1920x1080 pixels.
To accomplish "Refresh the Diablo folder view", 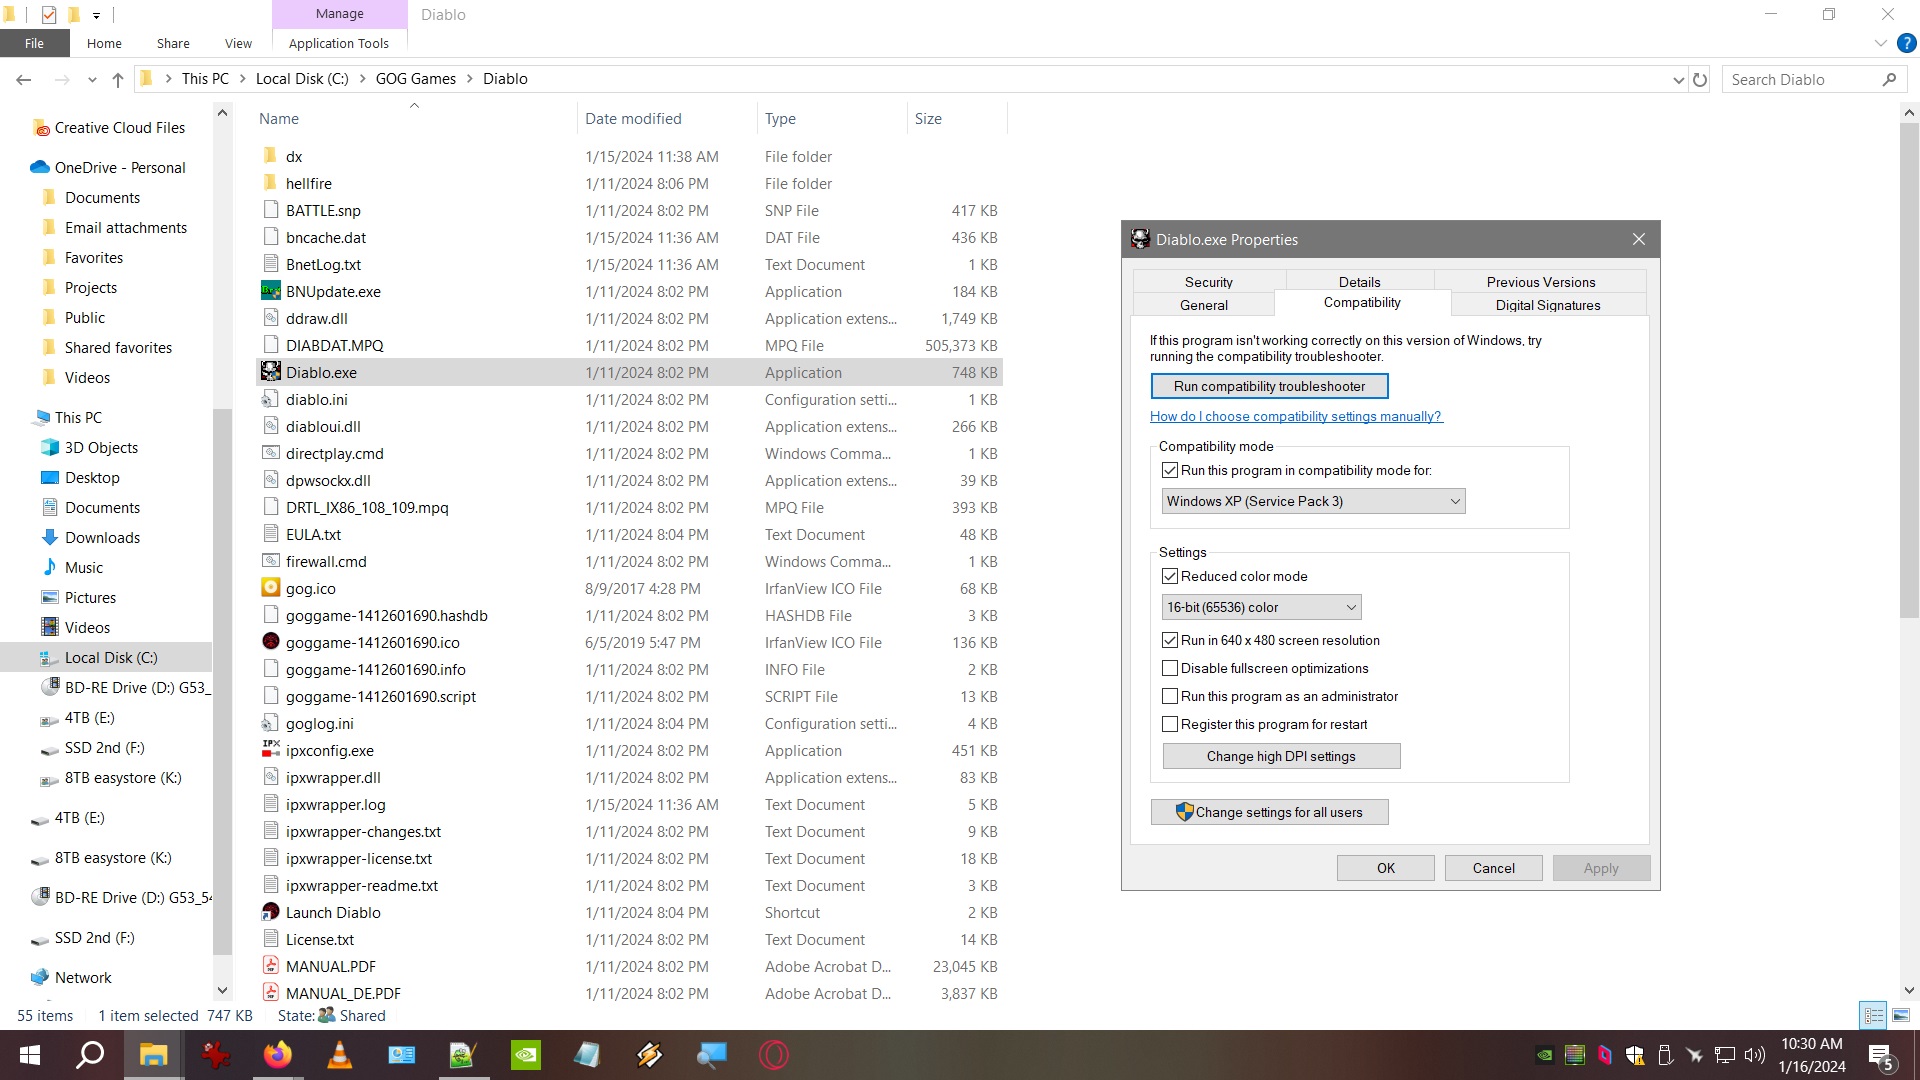I will coord(1700,79).
